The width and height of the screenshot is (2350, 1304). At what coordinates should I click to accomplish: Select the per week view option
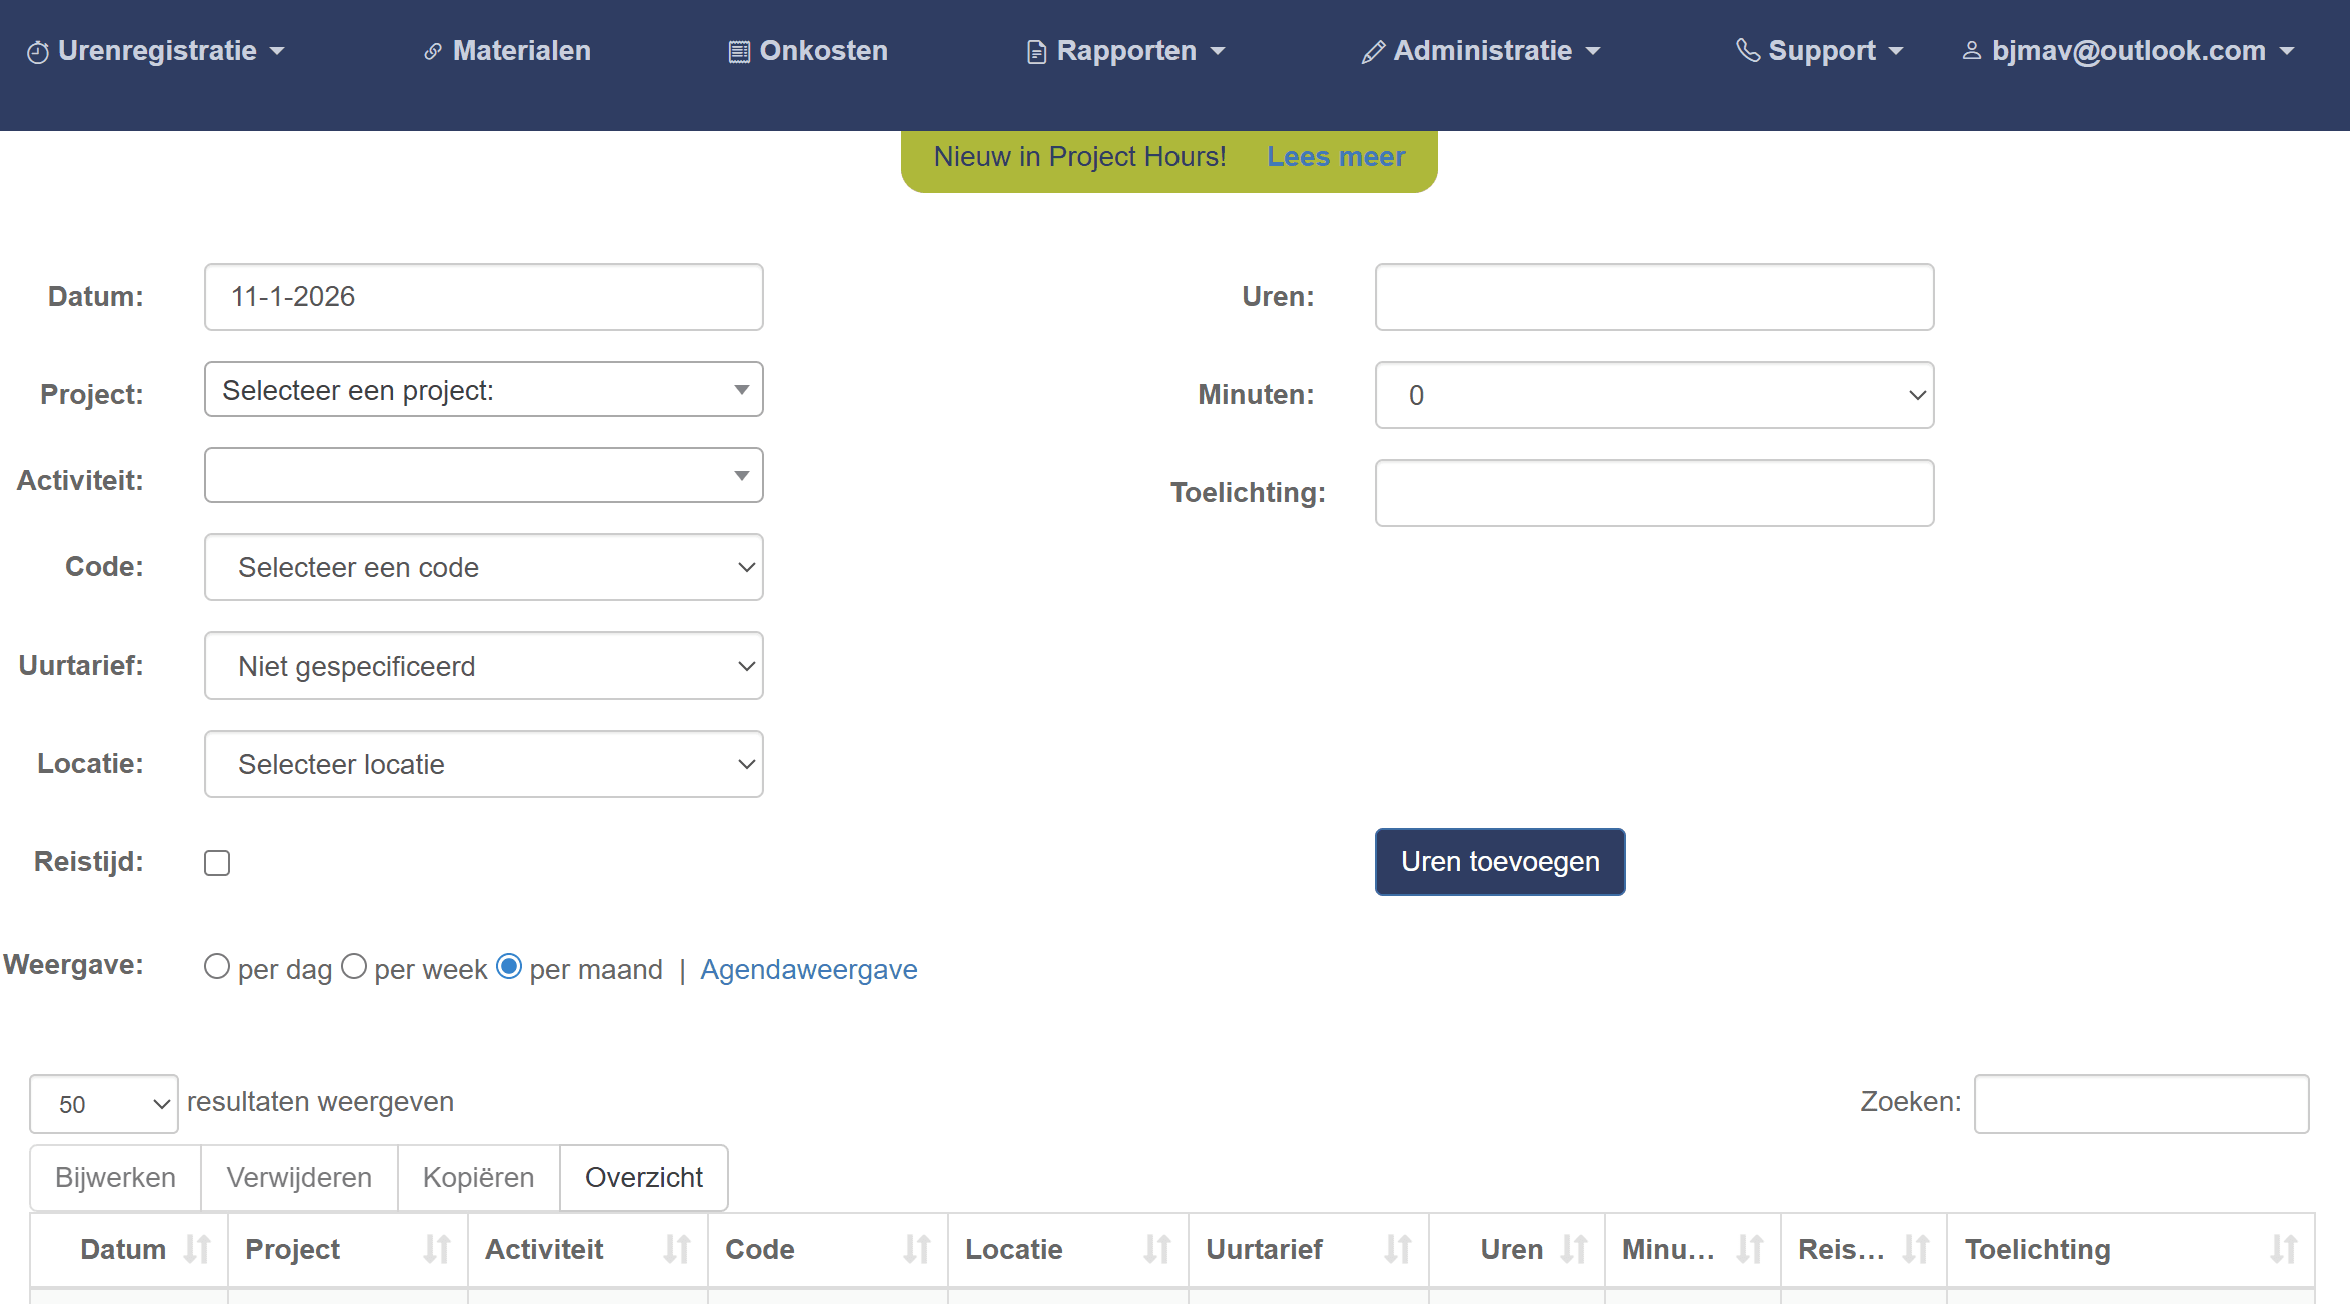[354, 967]
